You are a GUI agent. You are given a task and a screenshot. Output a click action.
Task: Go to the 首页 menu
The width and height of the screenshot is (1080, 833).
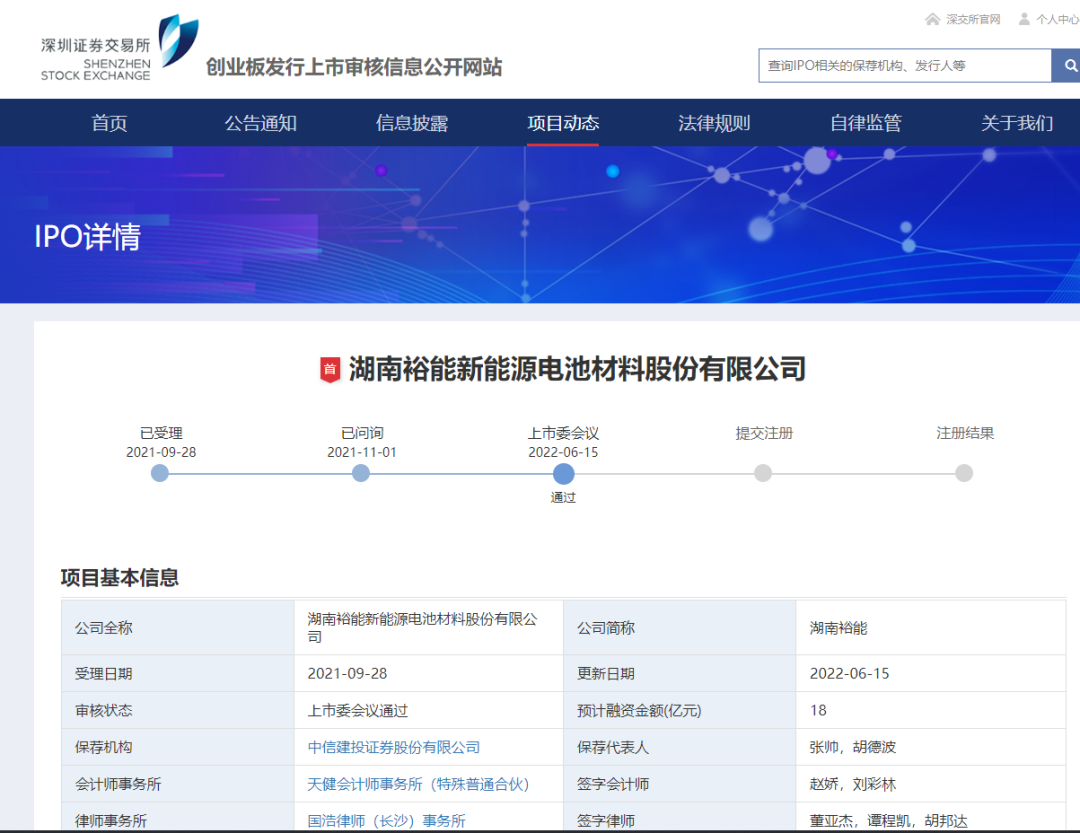pos(109,123)
